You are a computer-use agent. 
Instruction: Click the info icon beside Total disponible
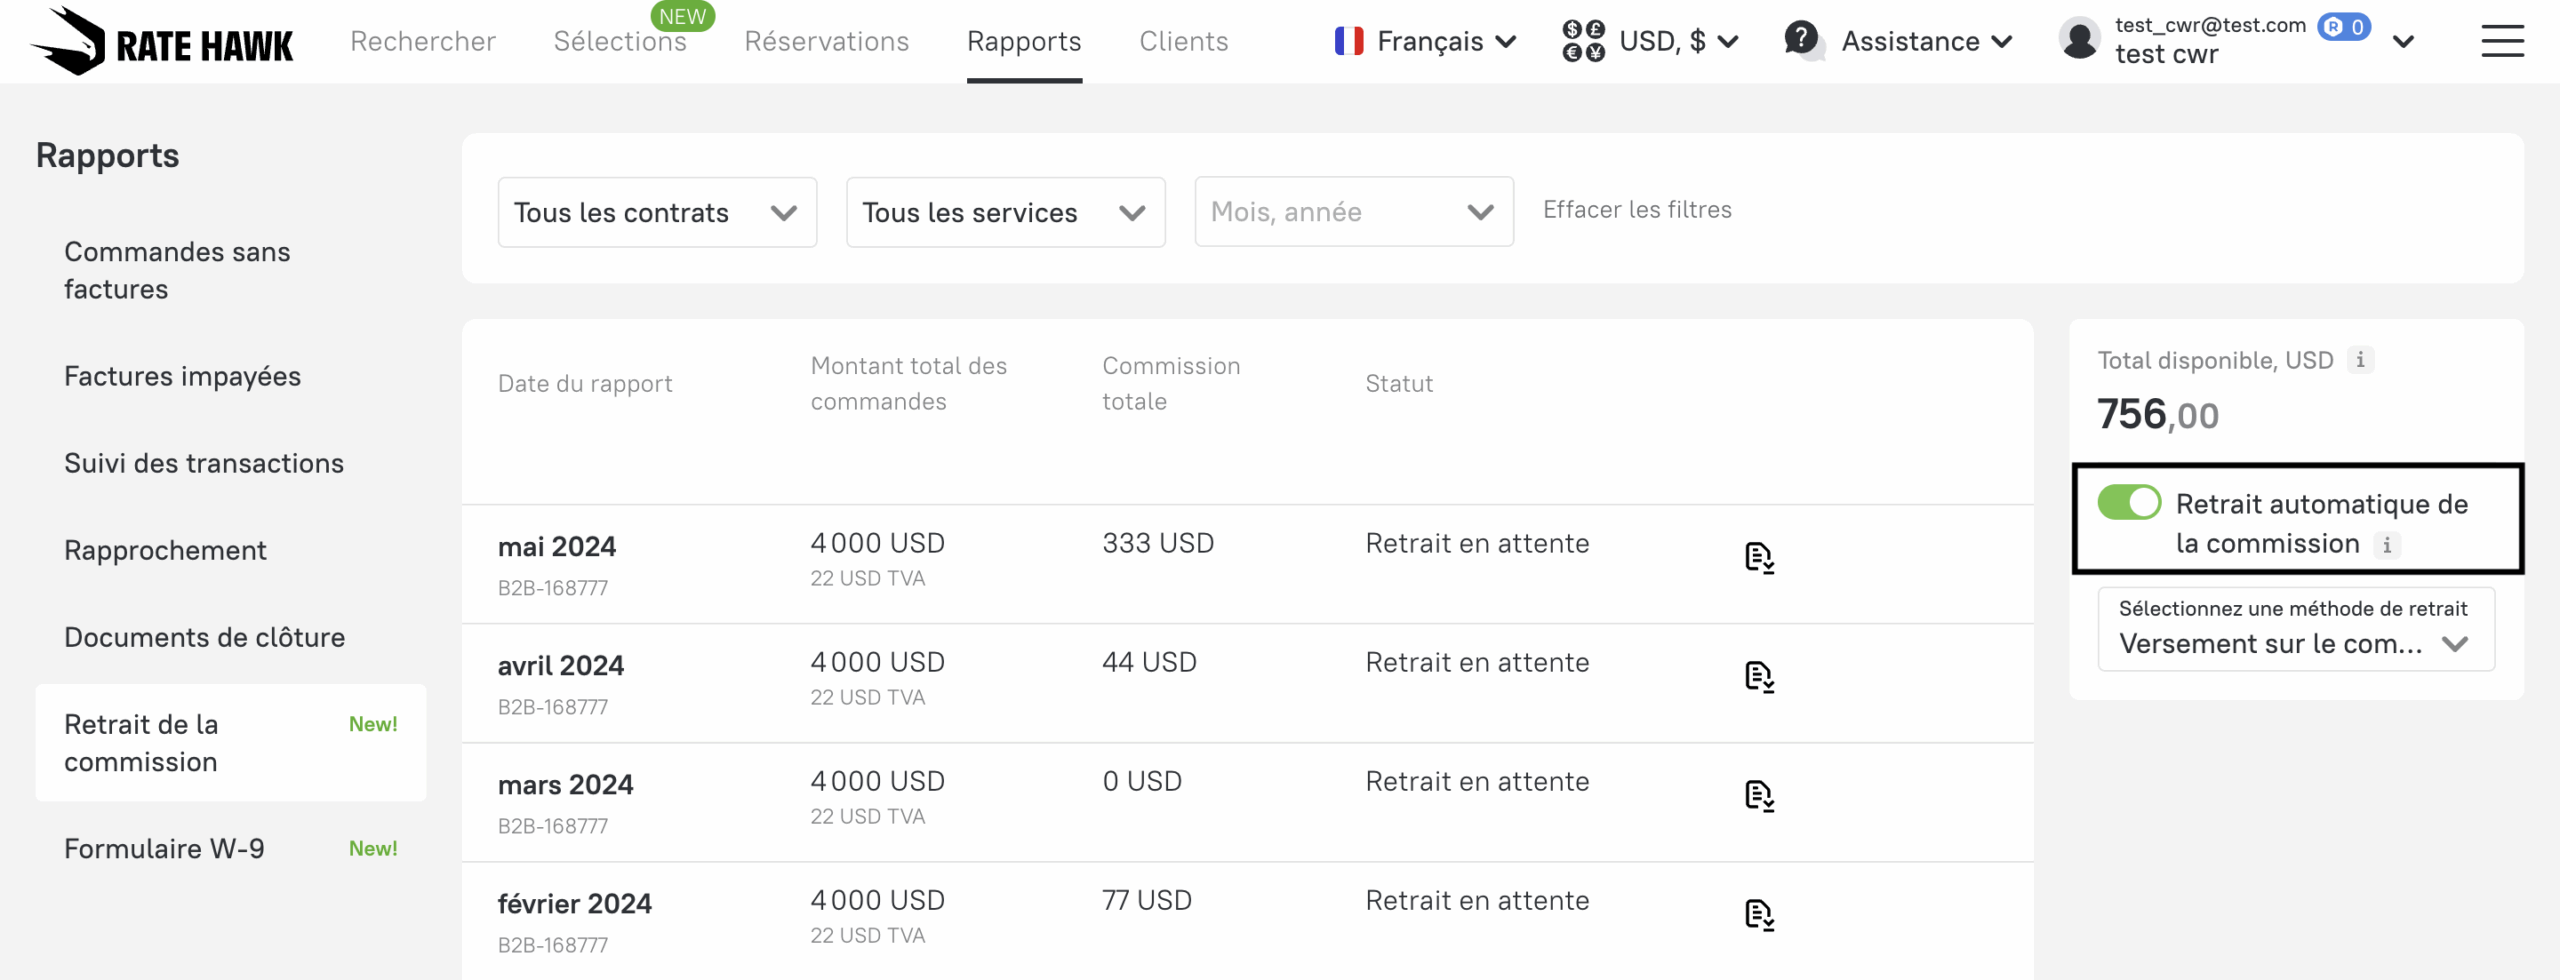coord(2360,360)
